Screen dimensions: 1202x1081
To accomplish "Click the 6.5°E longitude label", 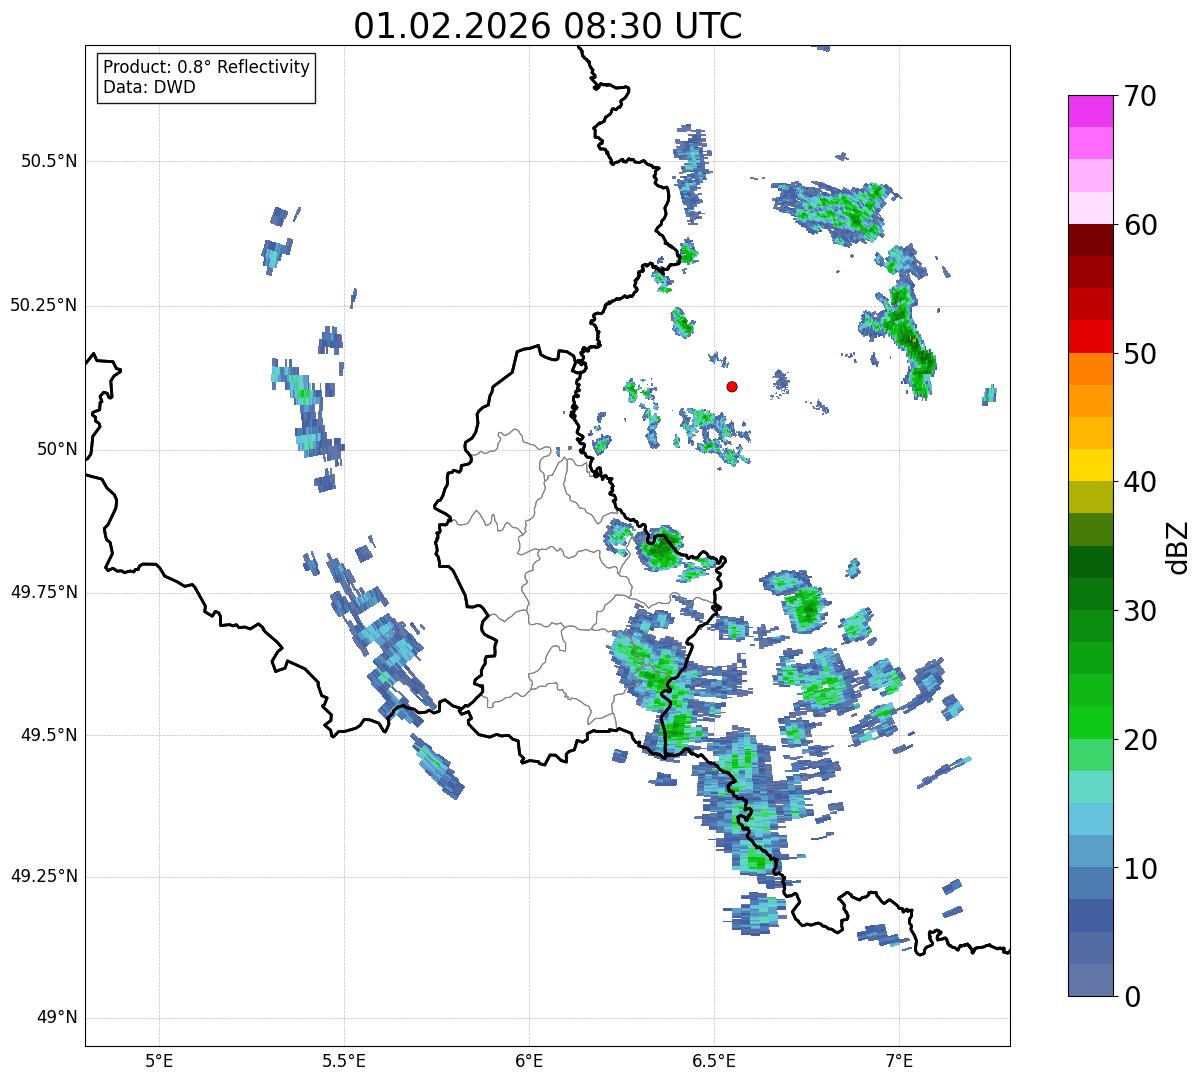I will 714,1060.
